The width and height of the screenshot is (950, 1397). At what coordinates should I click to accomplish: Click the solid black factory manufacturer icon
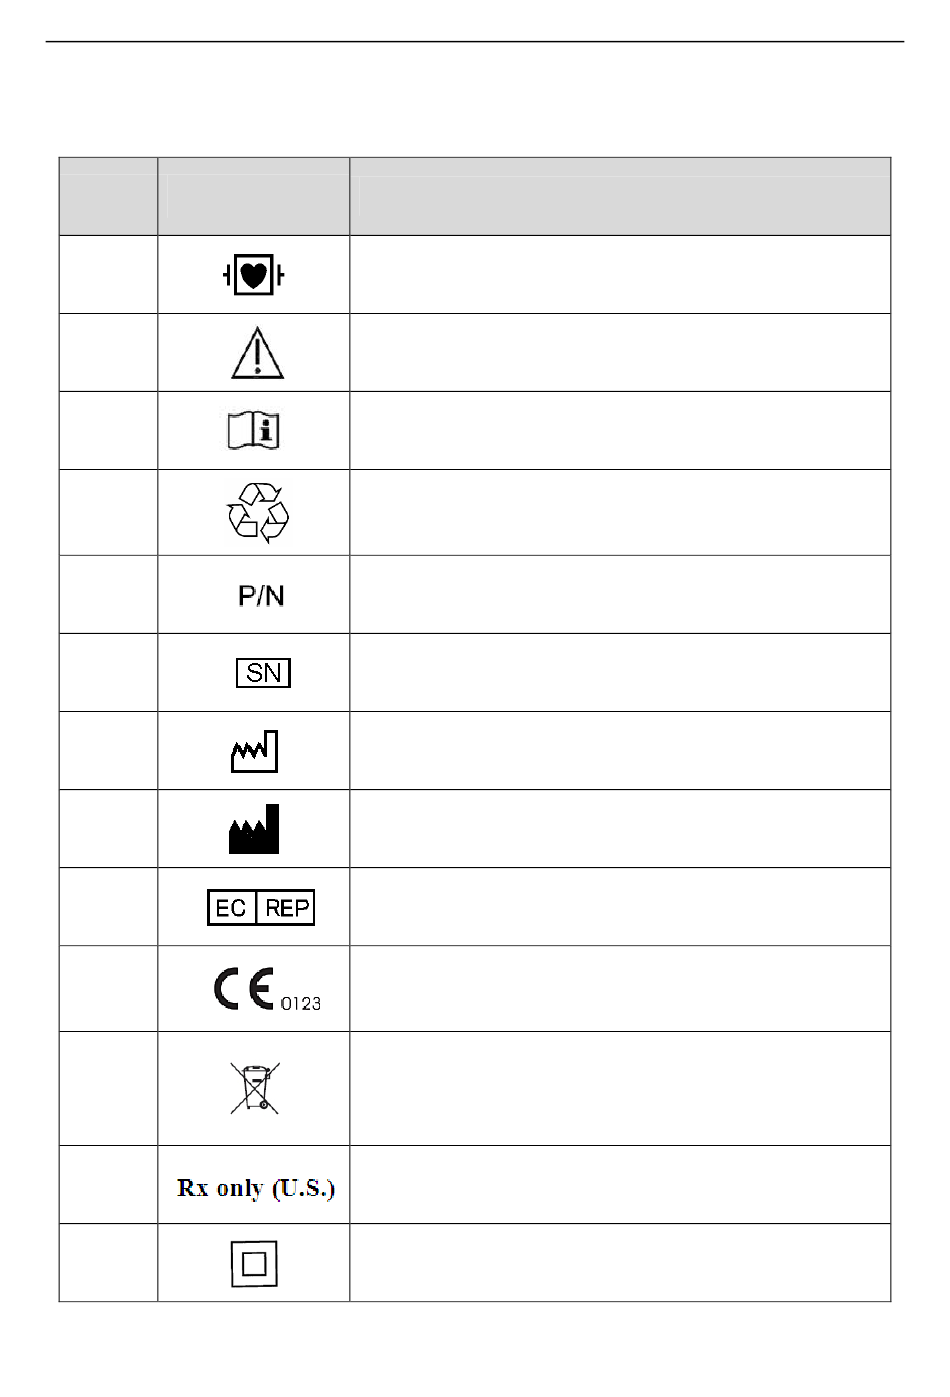coord(254,829)
